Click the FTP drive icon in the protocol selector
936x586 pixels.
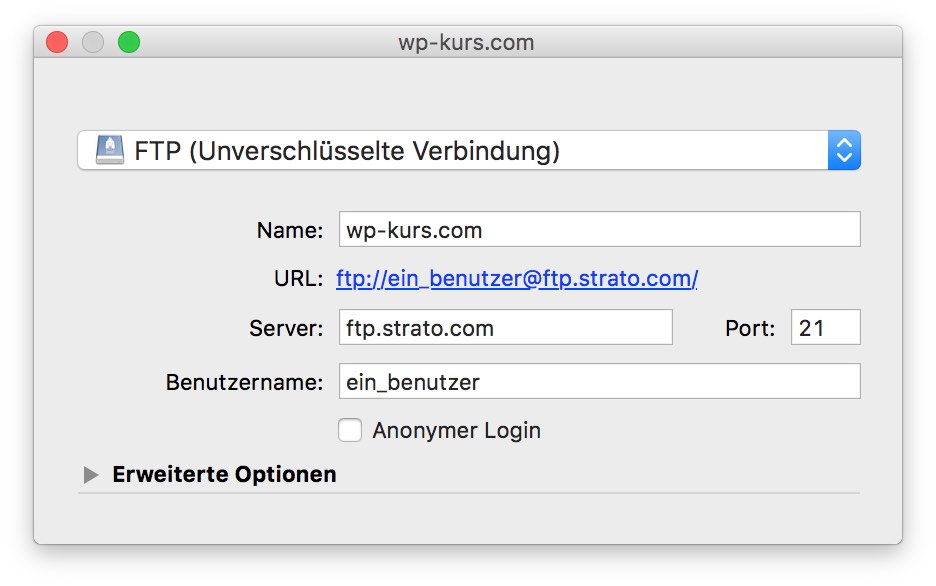[109, 151]
